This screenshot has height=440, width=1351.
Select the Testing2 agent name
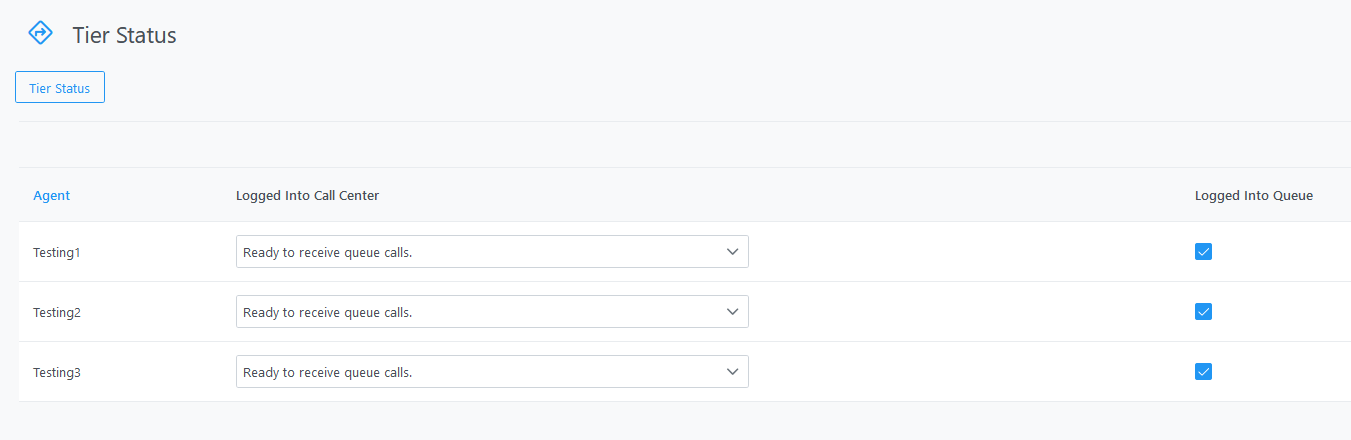(56, 313)
